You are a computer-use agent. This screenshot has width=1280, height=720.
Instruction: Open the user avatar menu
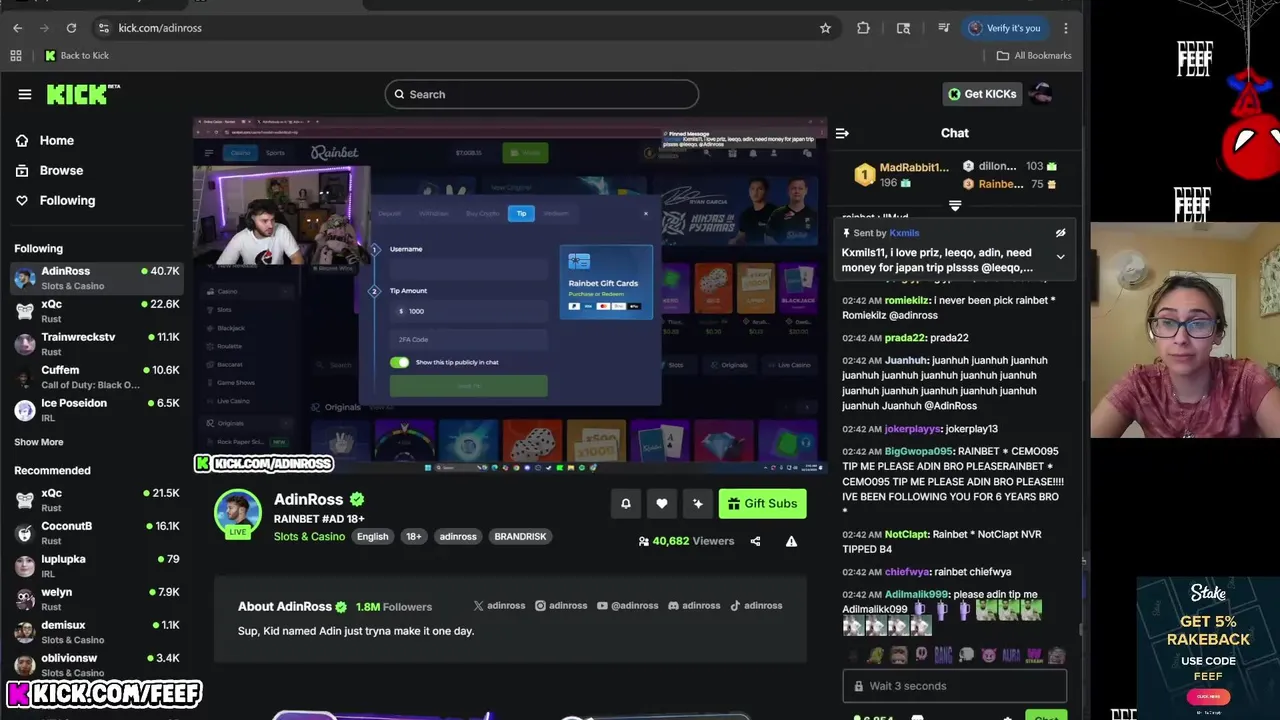tap(1041, 94)
